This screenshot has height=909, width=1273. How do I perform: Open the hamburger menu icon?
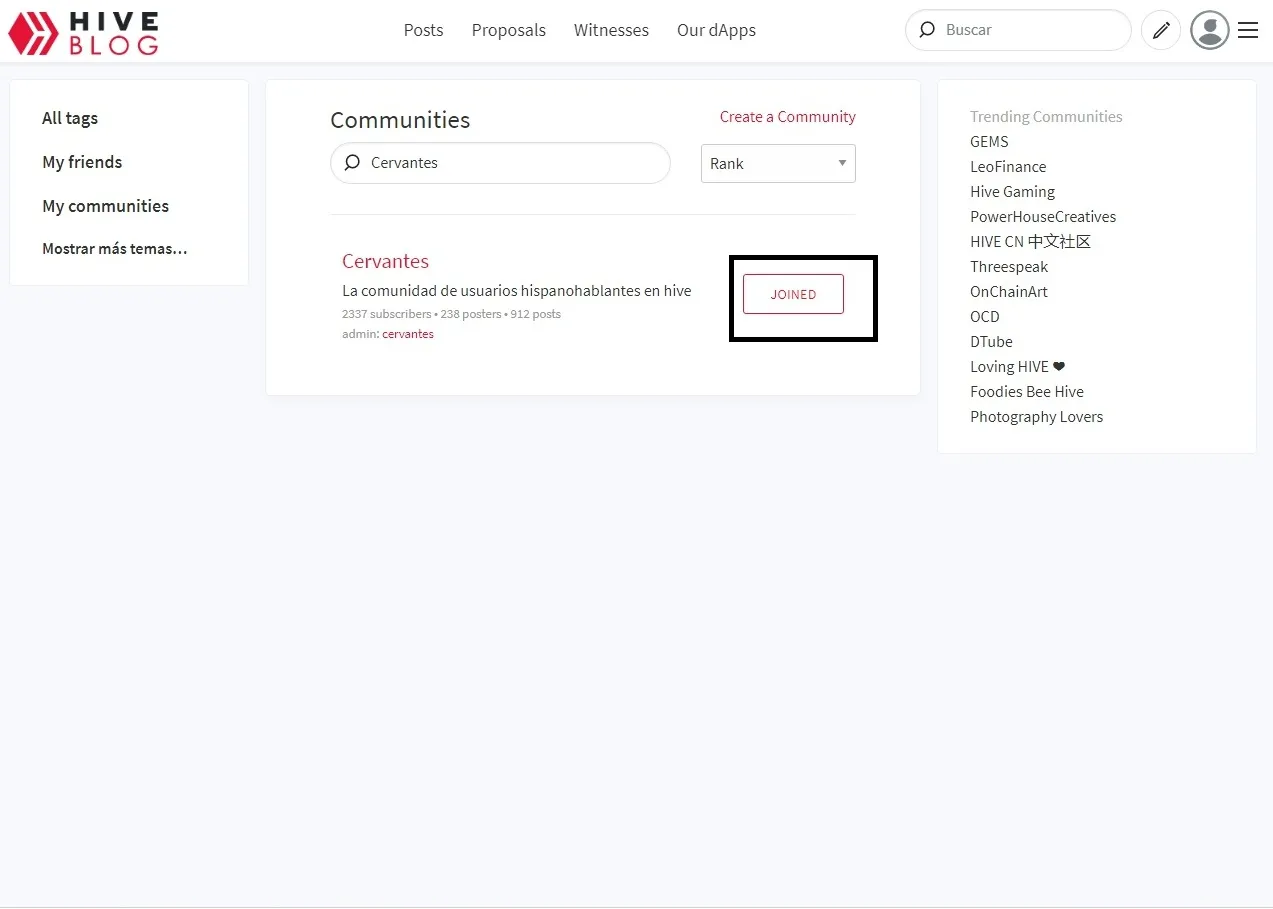1248,30
